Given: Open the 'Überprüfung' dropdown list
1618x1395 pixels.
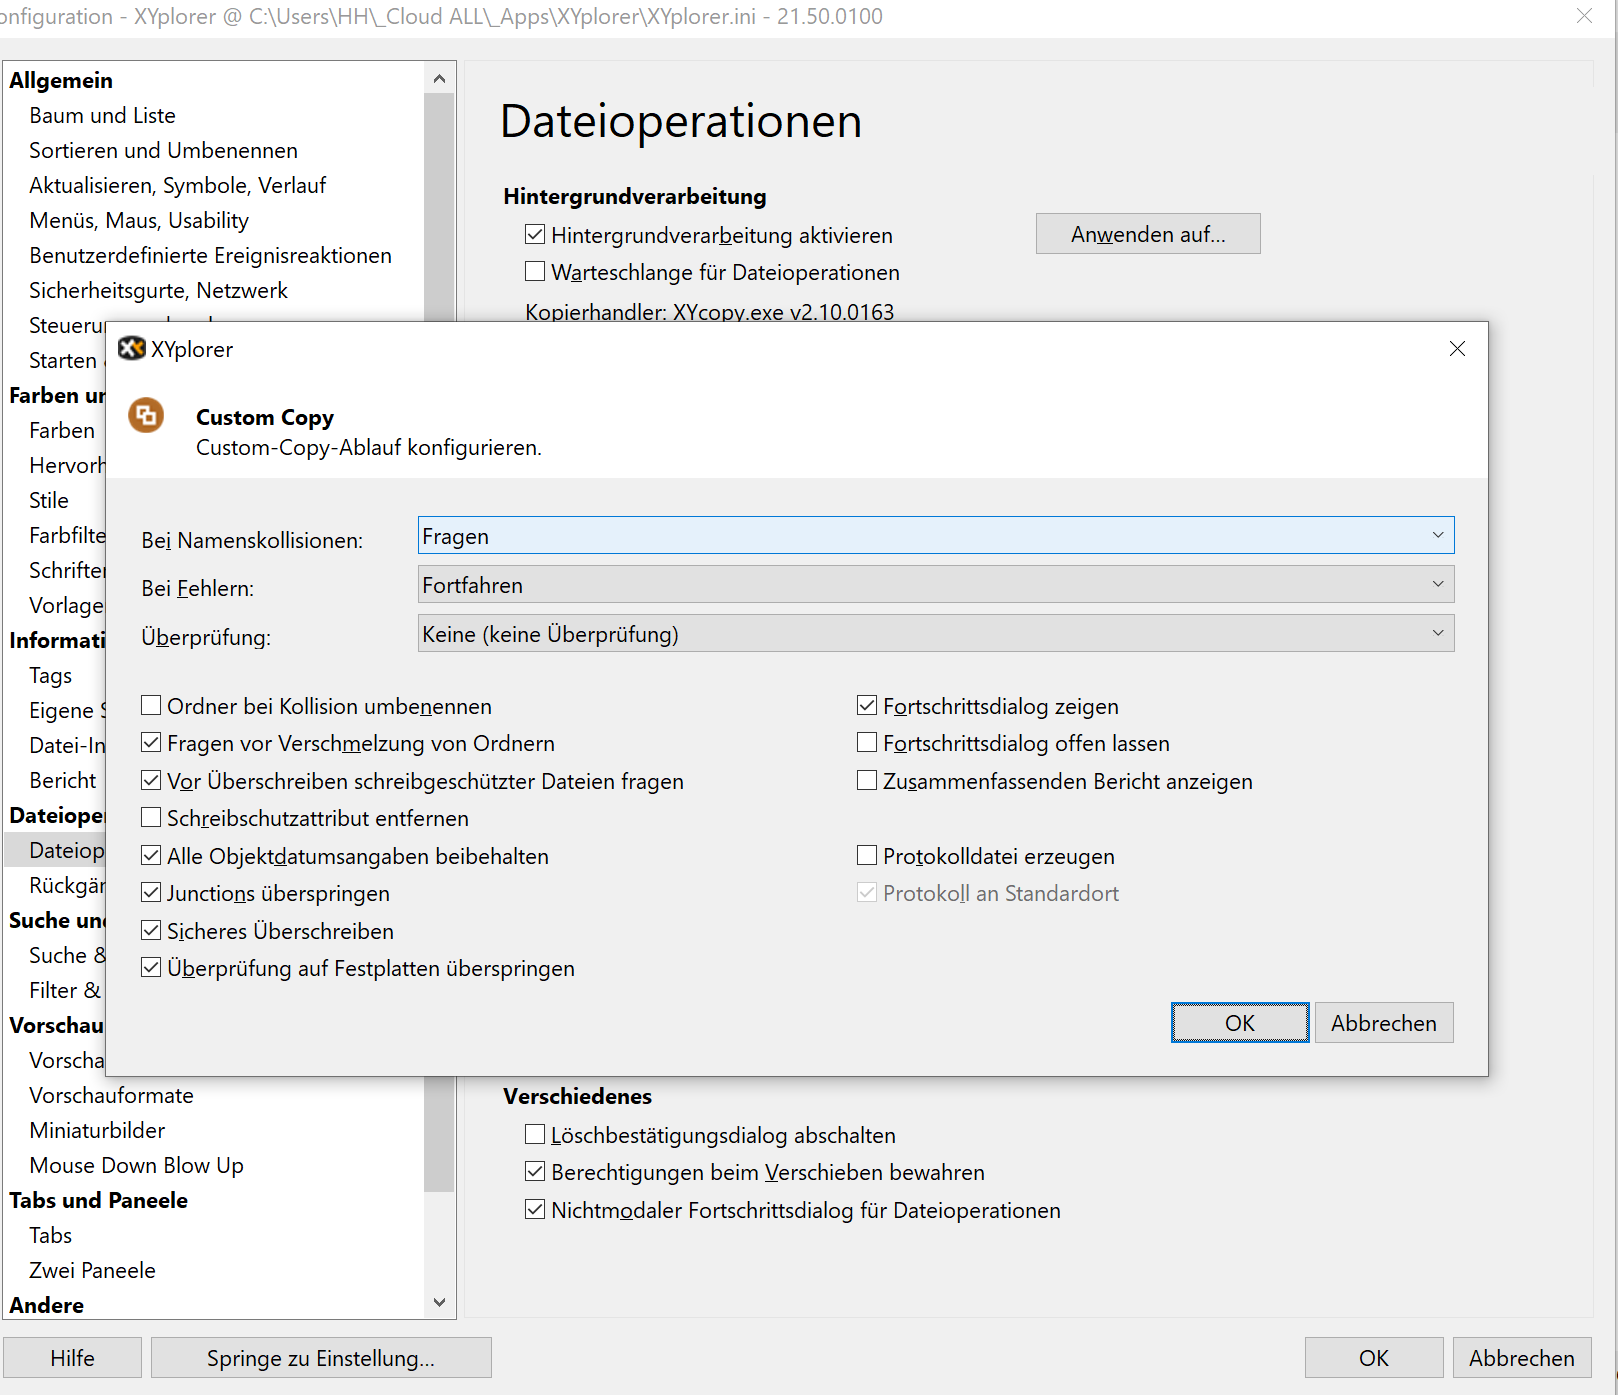Looking at the screenshot, I should [935, 634].
